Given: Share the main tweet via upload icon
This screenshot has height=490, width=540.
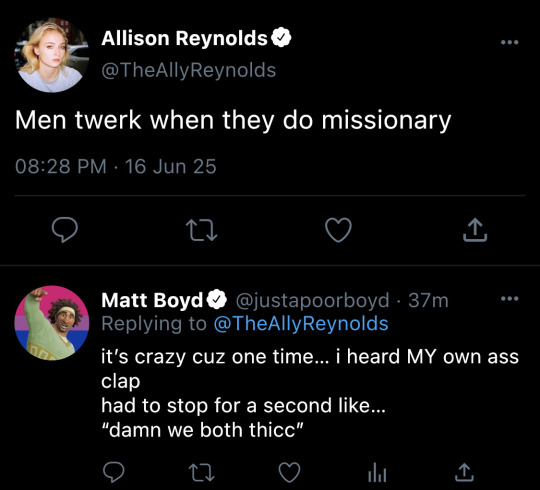Looking at the screenshot, I should coord(475,230).
